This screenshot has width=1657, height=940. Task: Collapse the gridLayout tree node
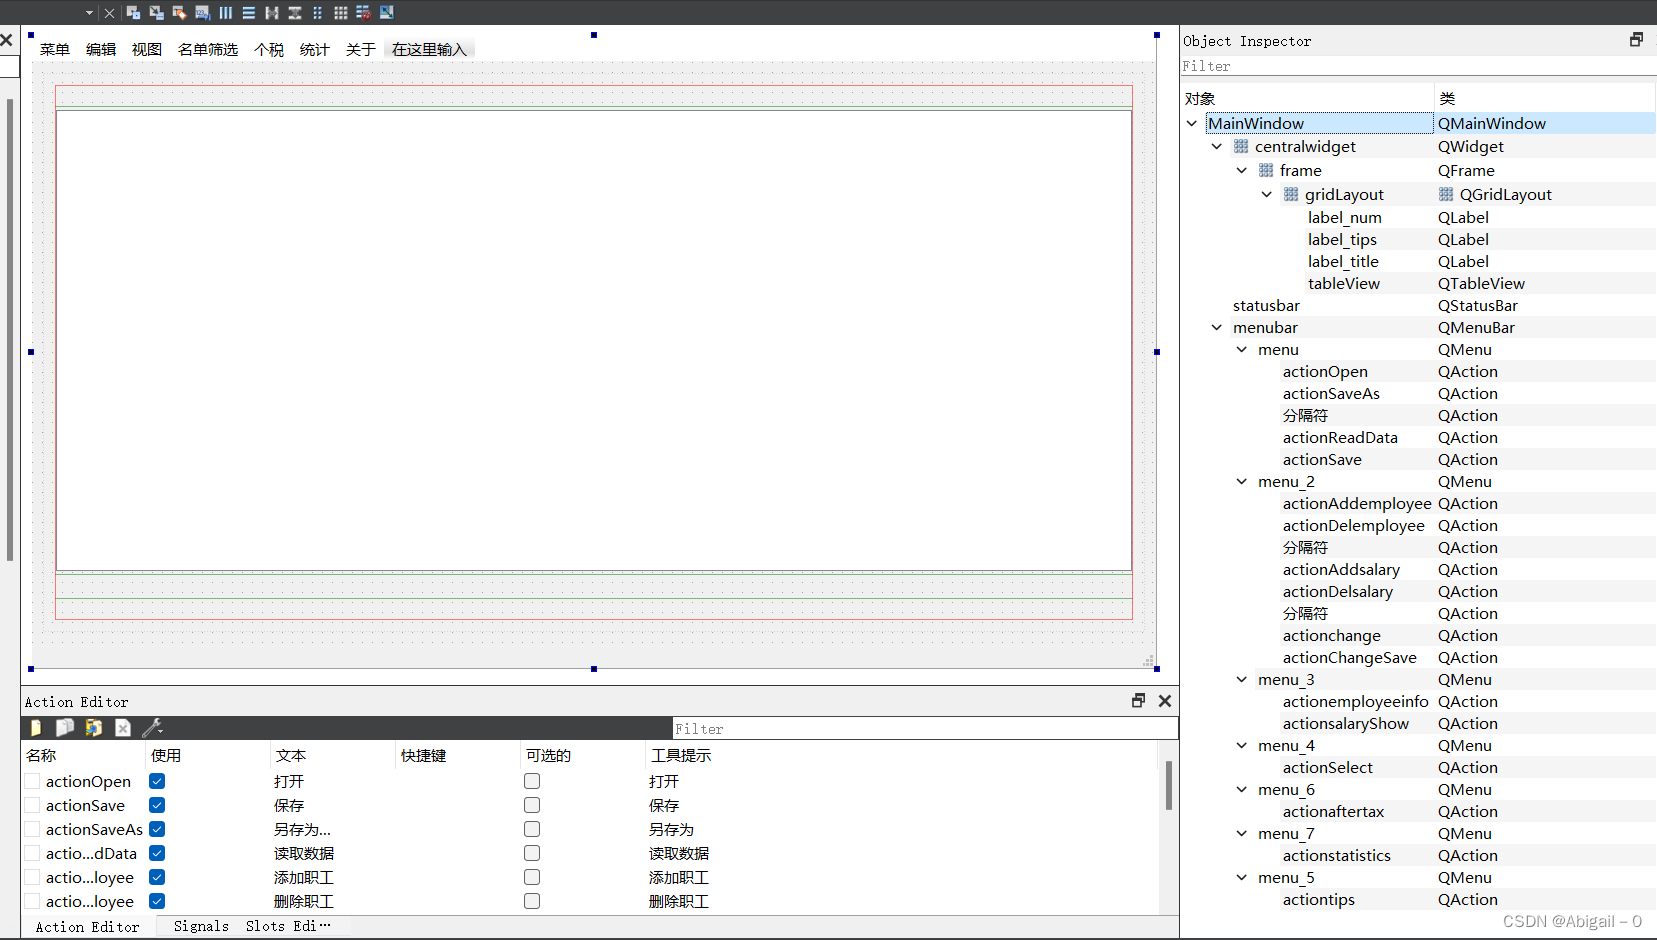coord(1267,195)
